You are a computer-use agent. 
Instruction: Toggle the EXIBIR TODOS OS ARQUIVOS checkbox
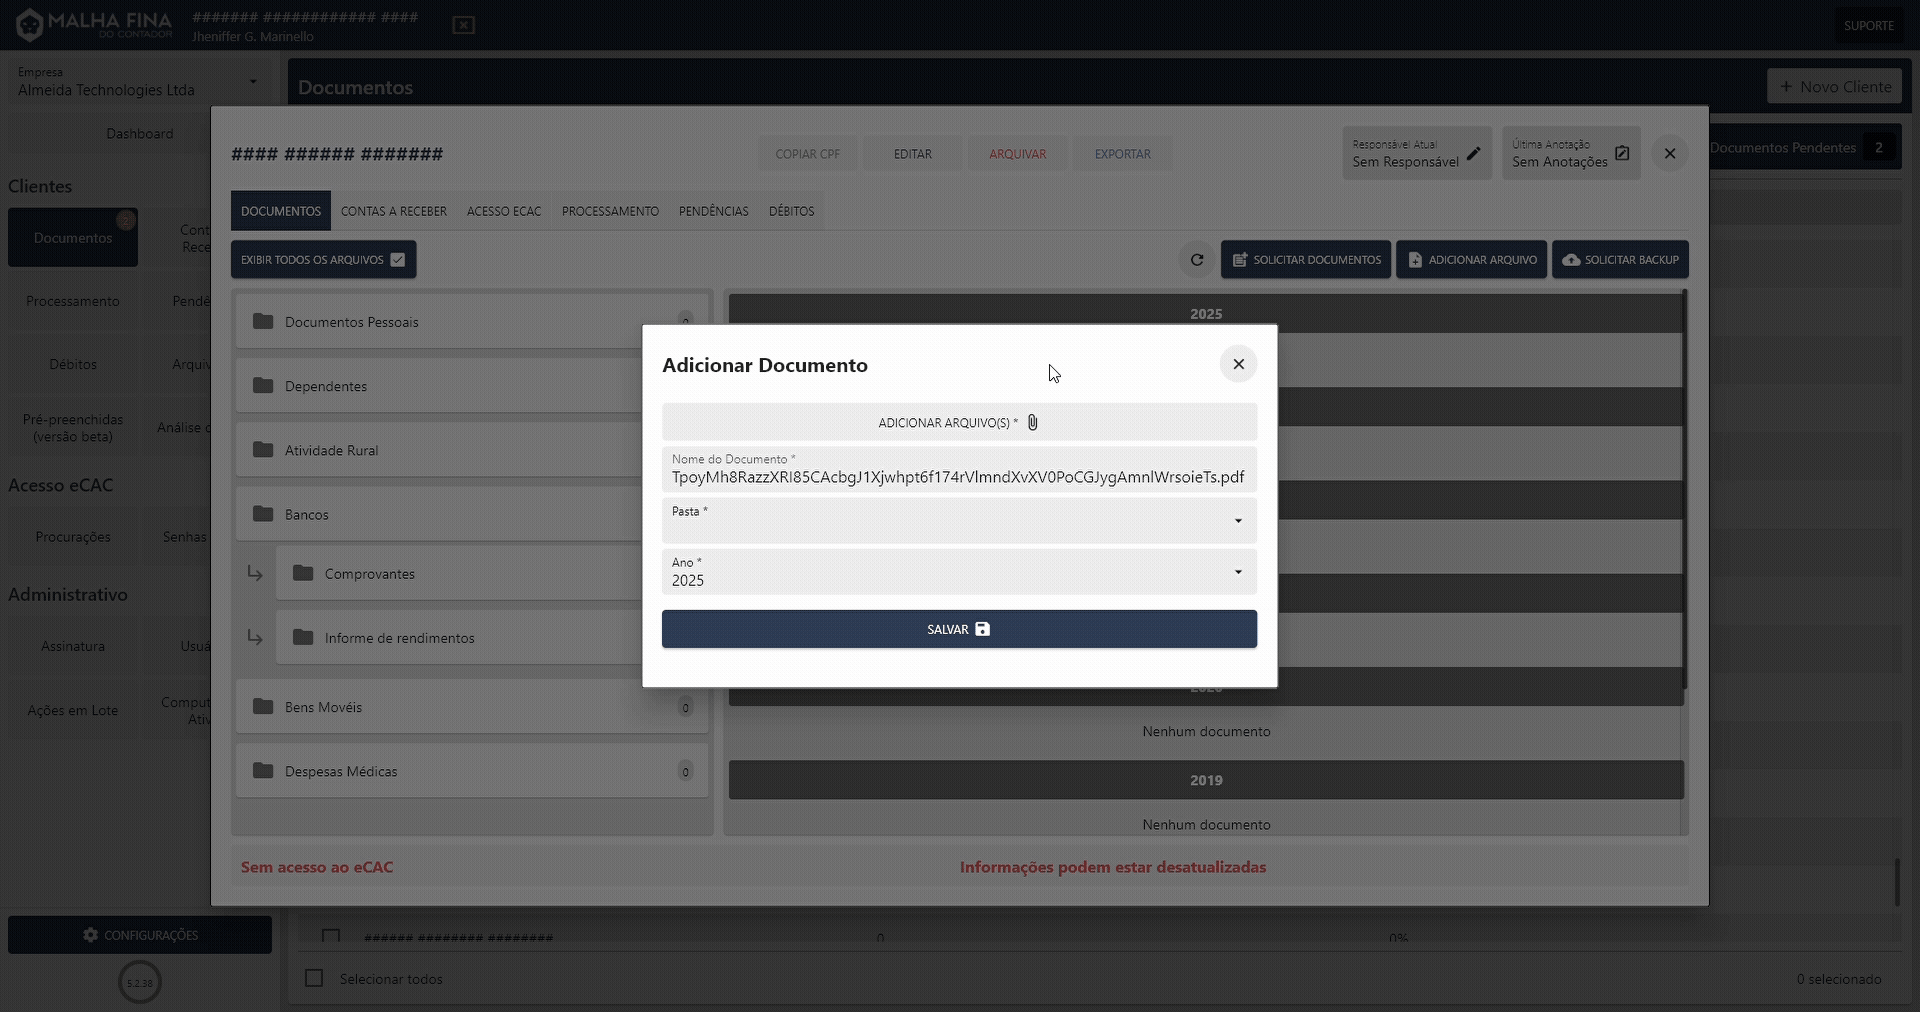coord(398,259)
